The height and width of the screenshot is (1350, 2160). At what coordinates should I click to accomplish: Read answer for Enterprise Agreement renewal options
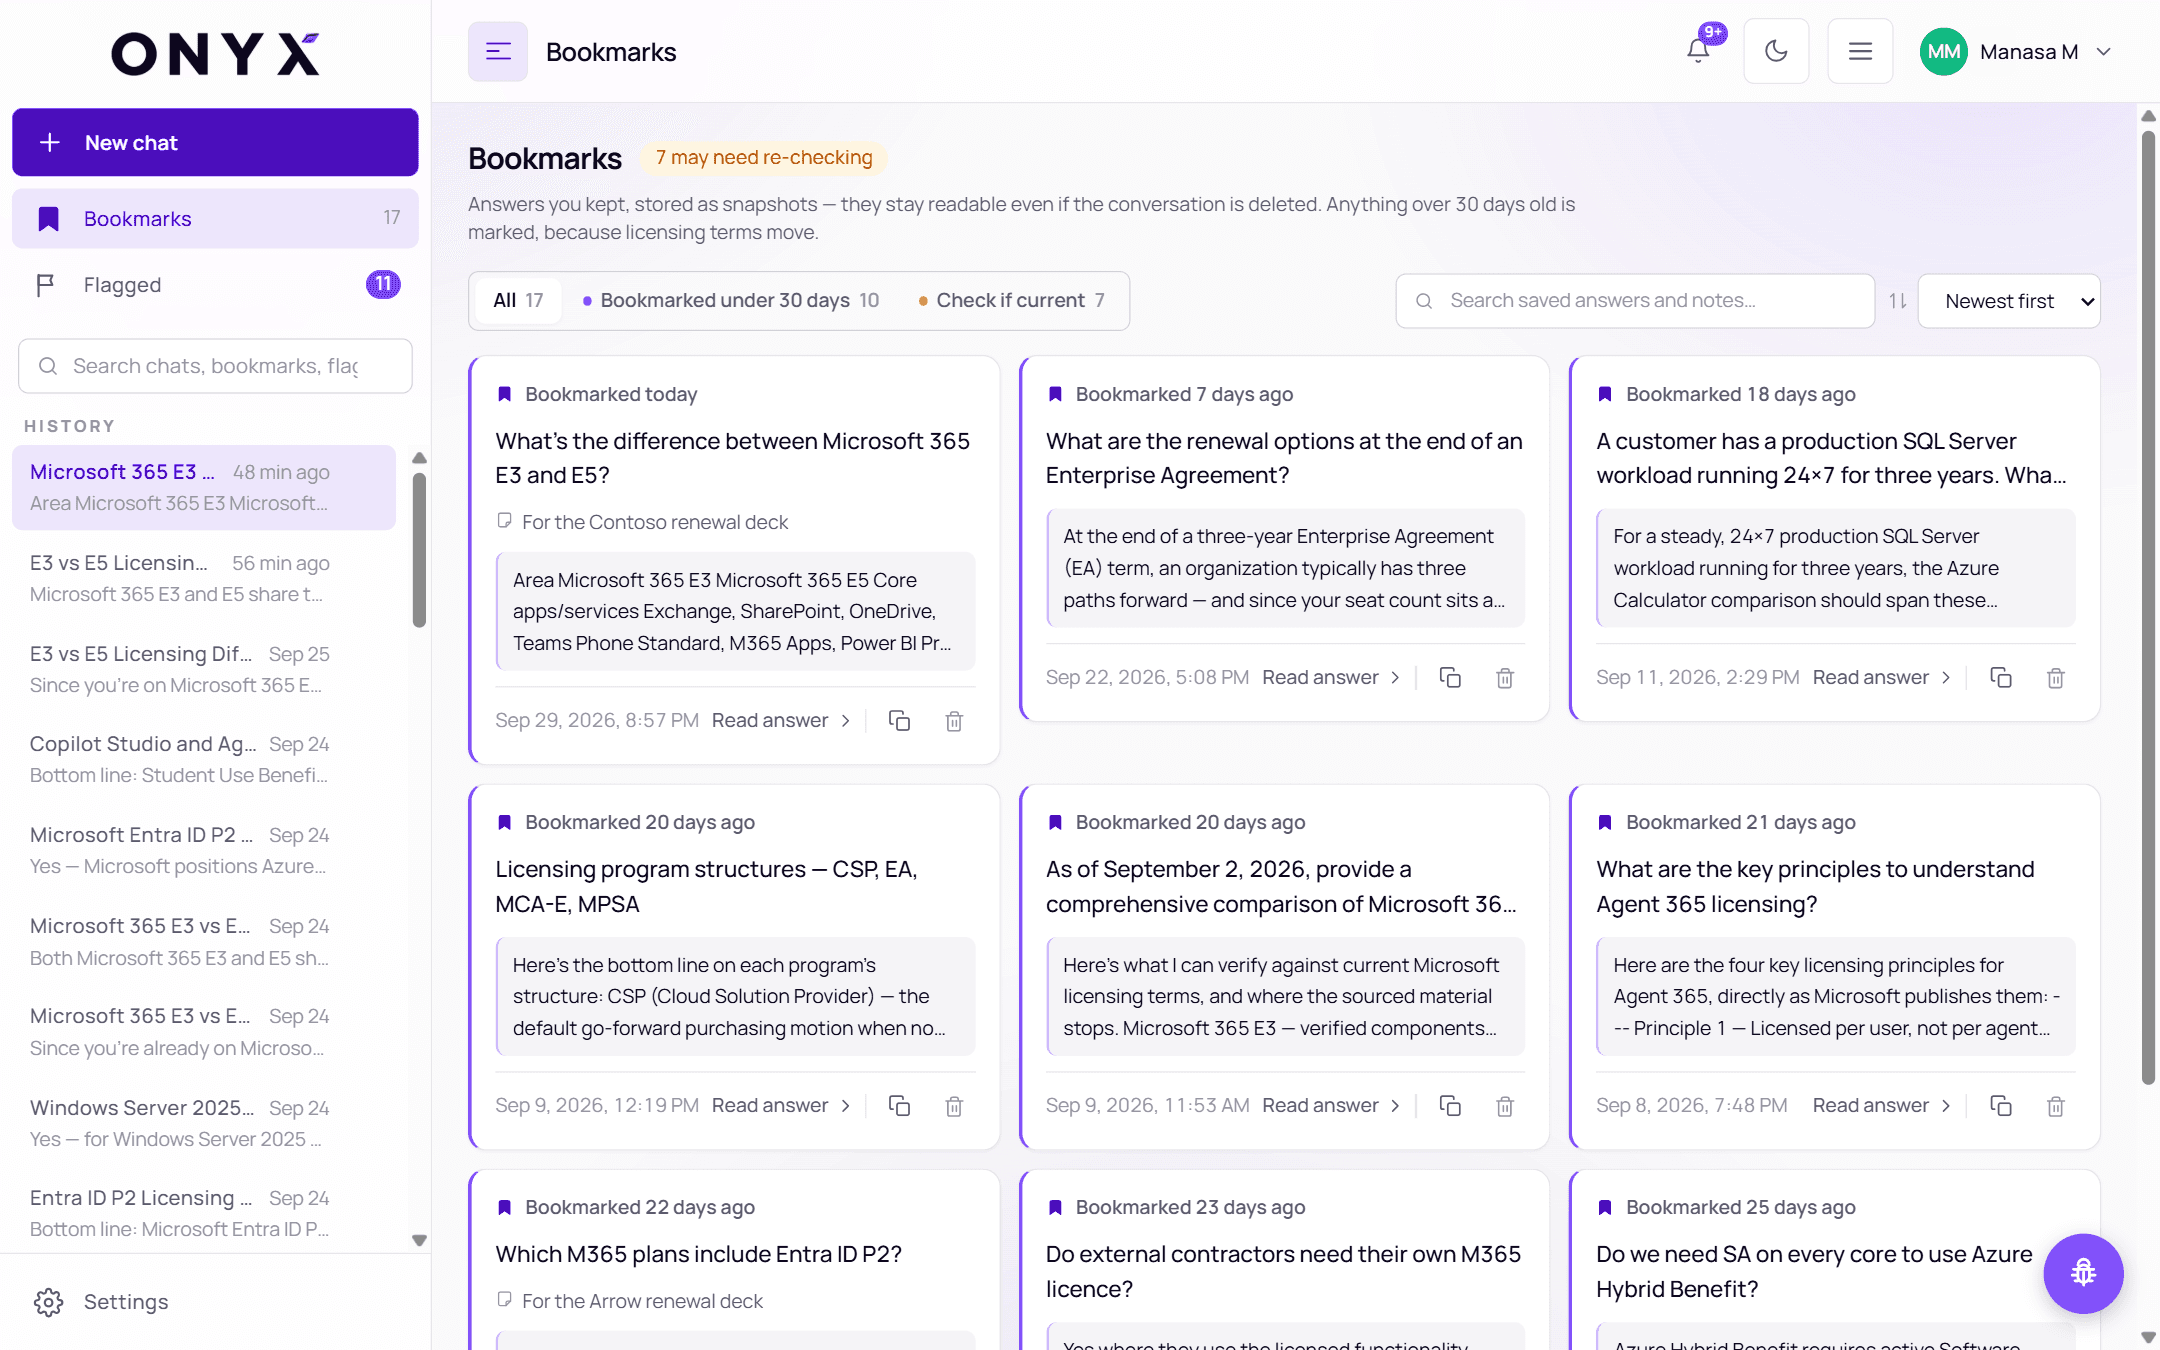[1331, 678]
